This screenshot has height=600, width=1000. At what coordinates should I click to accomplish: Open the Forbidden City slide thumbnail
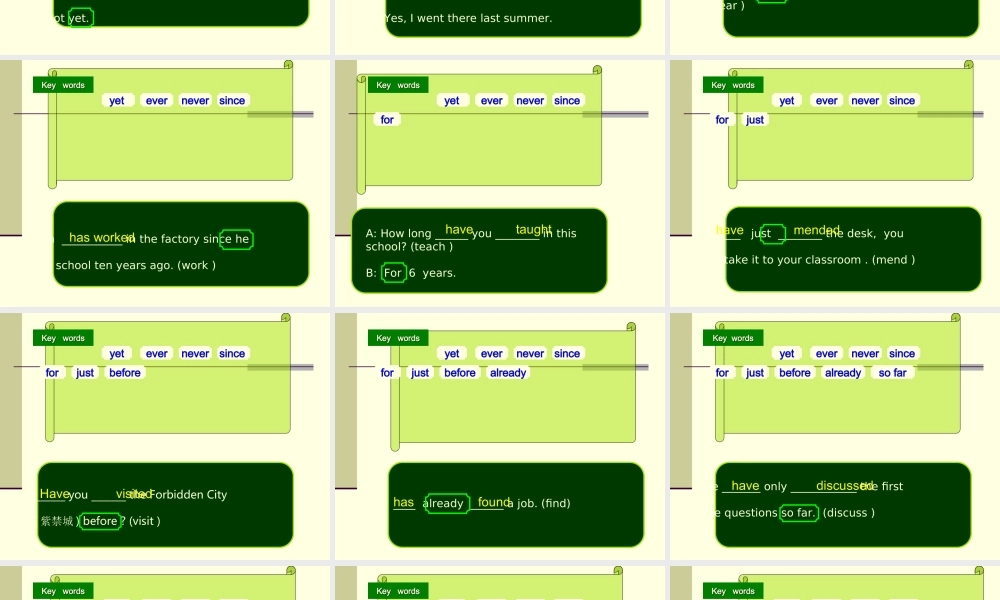[165, 436]
